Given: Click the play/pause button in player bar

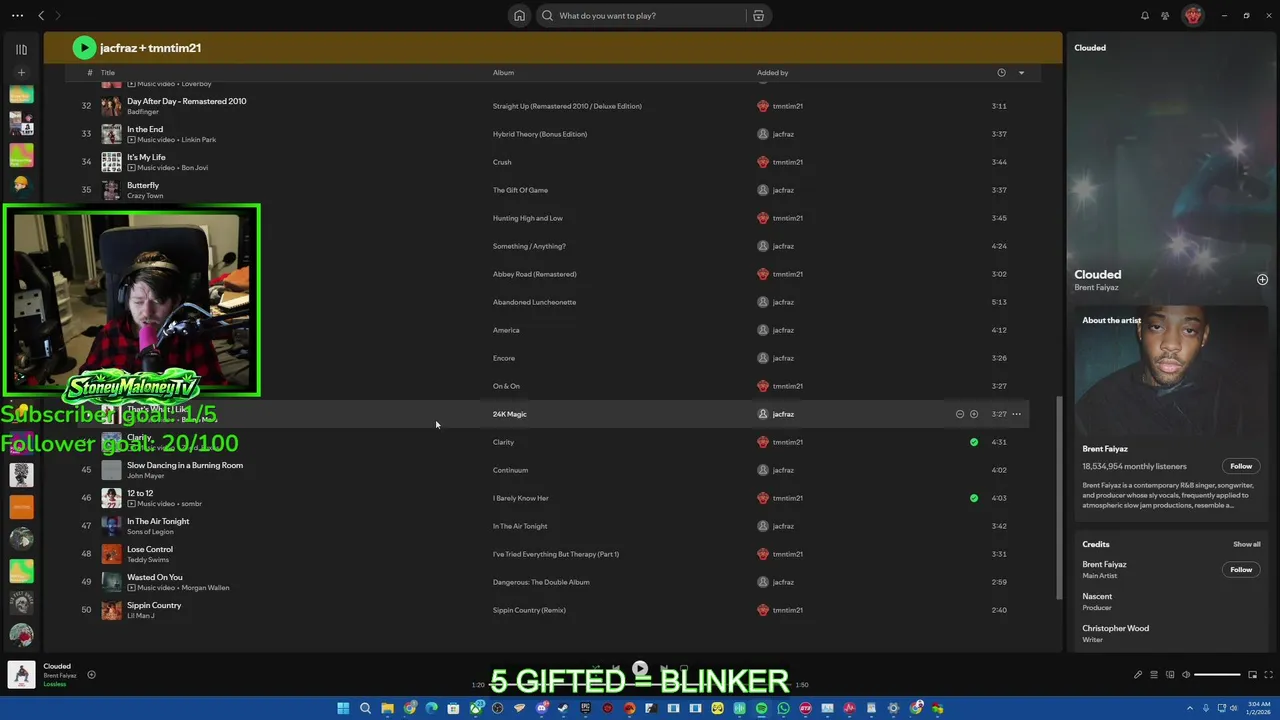Looking at the screenshot, I should (640, 669).
